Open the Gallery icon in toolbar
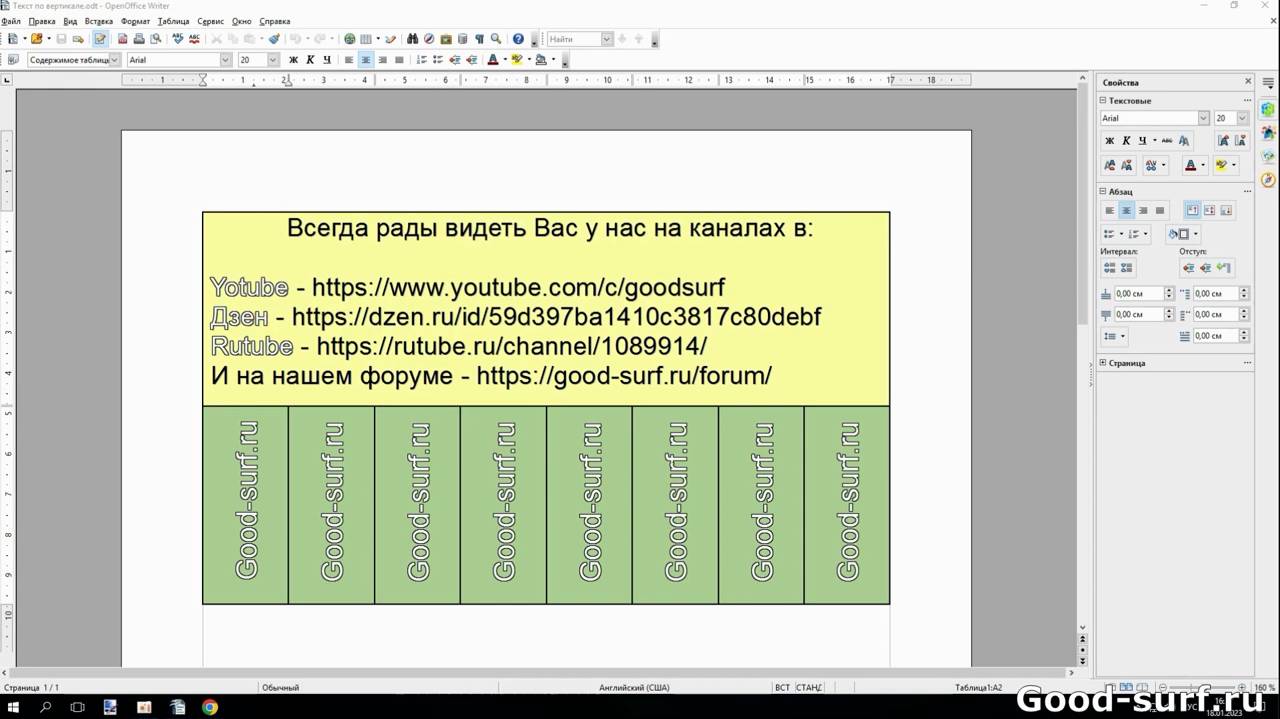Image resolution: width=1280 pixels, height=719 pixels. pos(445,39)
